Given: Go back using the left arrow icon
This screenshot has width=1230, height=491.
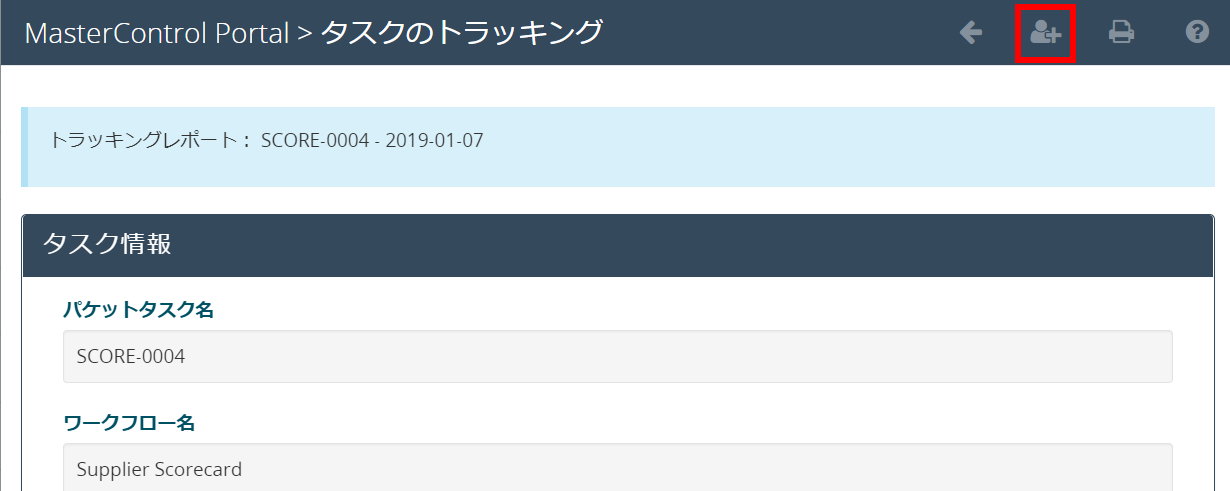Looking at the screenshot, I should (970, 33).
